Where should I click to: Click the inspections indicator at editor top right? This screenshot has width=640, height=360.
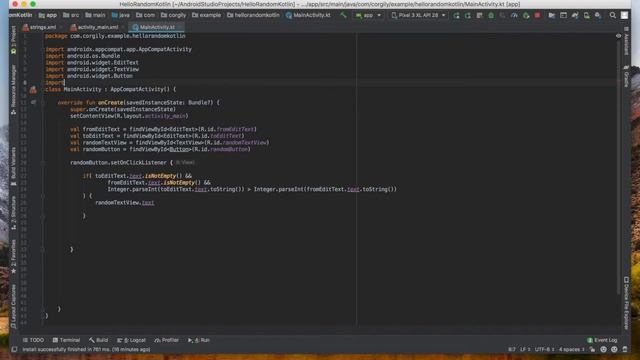coord(618,36)
